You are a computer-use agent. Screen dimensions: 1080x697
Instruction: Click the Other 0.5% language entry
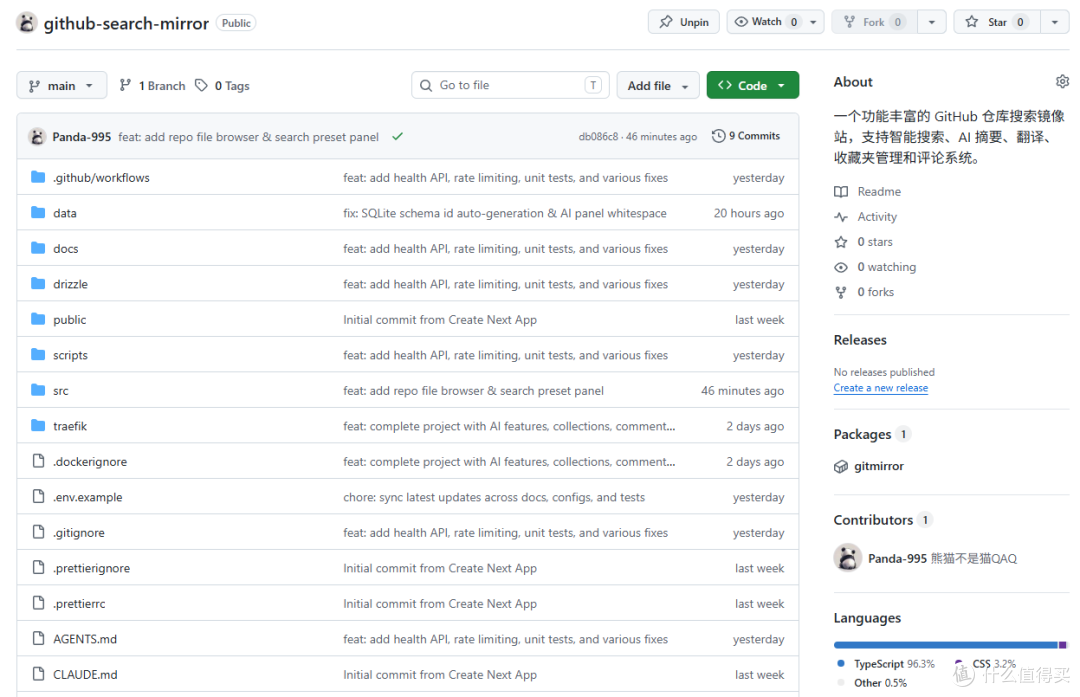[872, 683]
